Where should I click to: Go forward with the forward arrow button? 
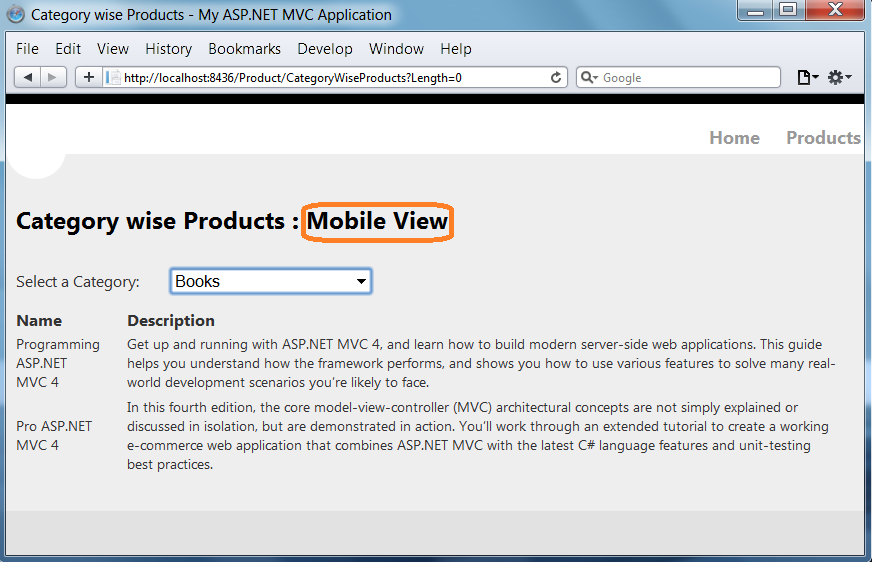(53, 77)
